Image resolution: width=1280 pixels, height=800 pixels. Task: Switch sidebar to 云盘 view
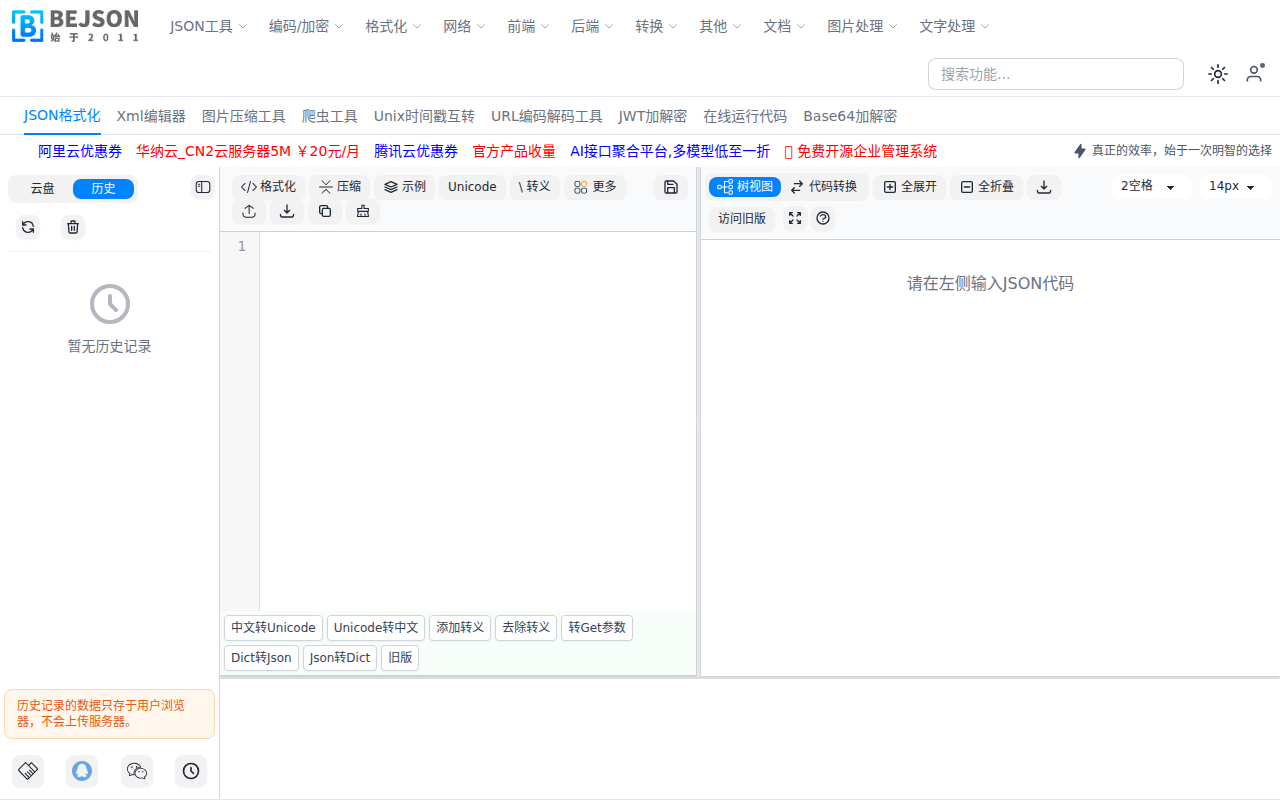click(41, 188)
